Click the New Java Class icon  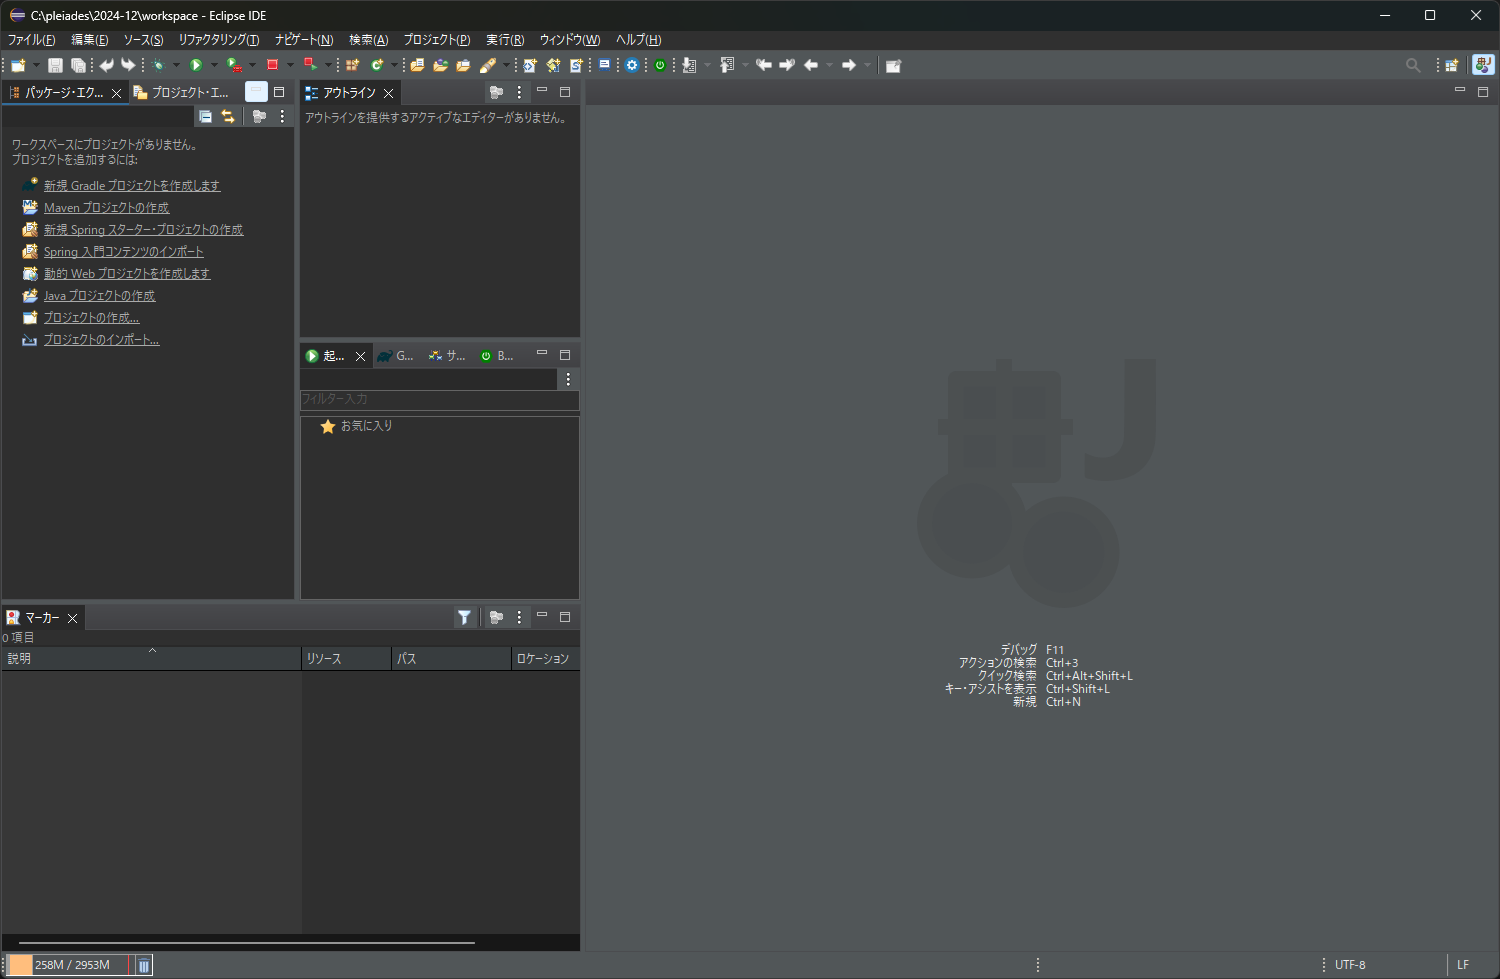pos(377,65)
